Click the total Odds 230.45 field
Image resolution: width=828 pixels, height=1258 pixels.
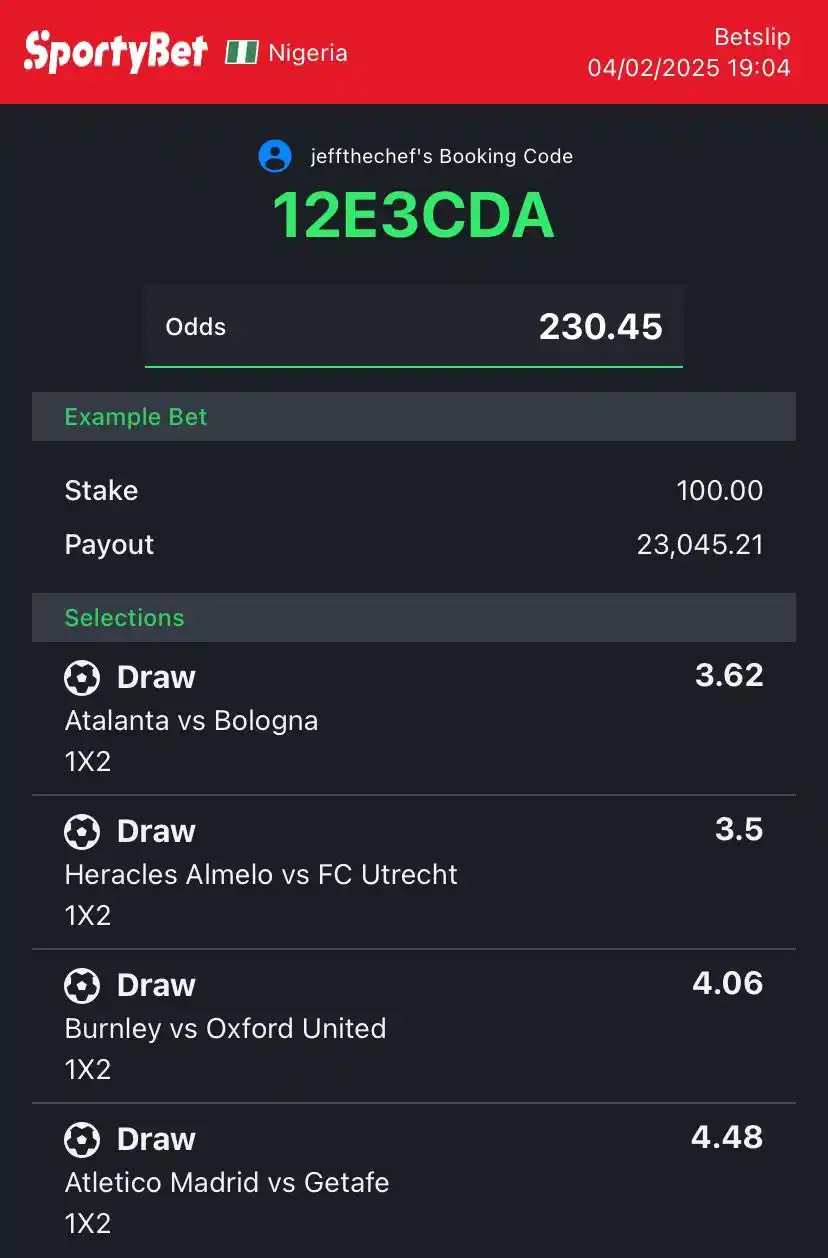pos(414,327)
